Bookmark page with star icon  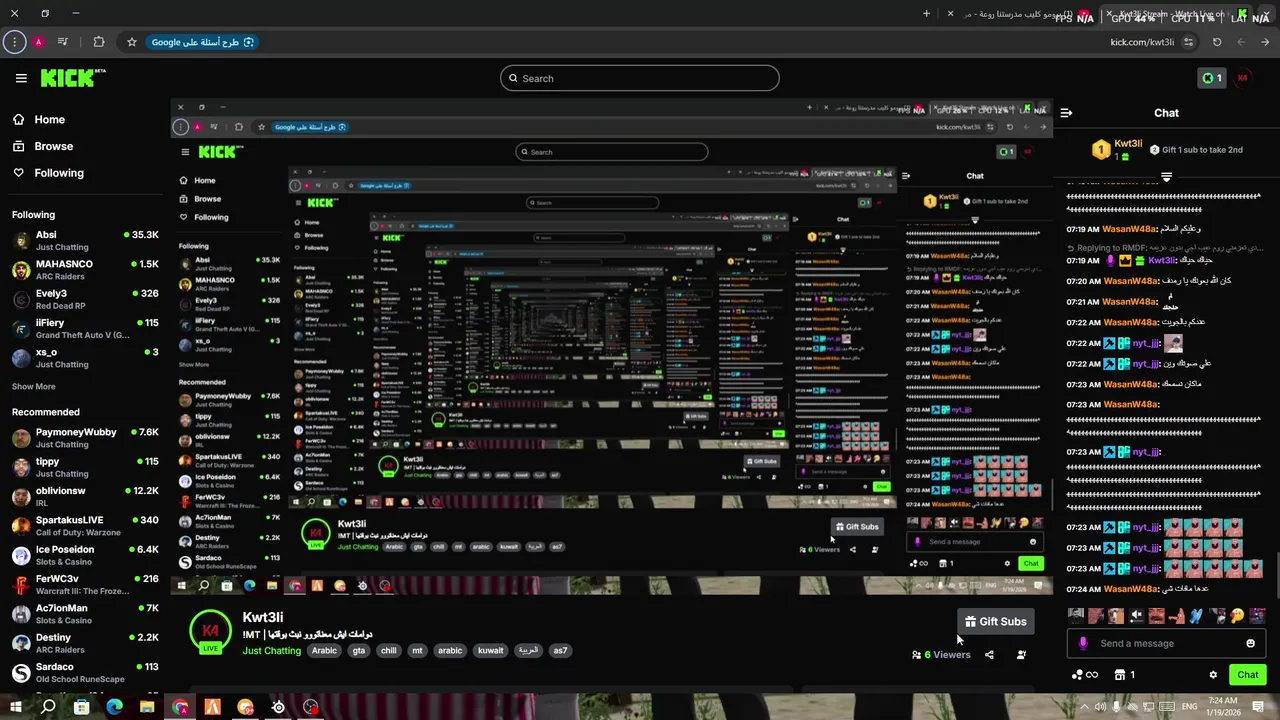pos(131,42)
